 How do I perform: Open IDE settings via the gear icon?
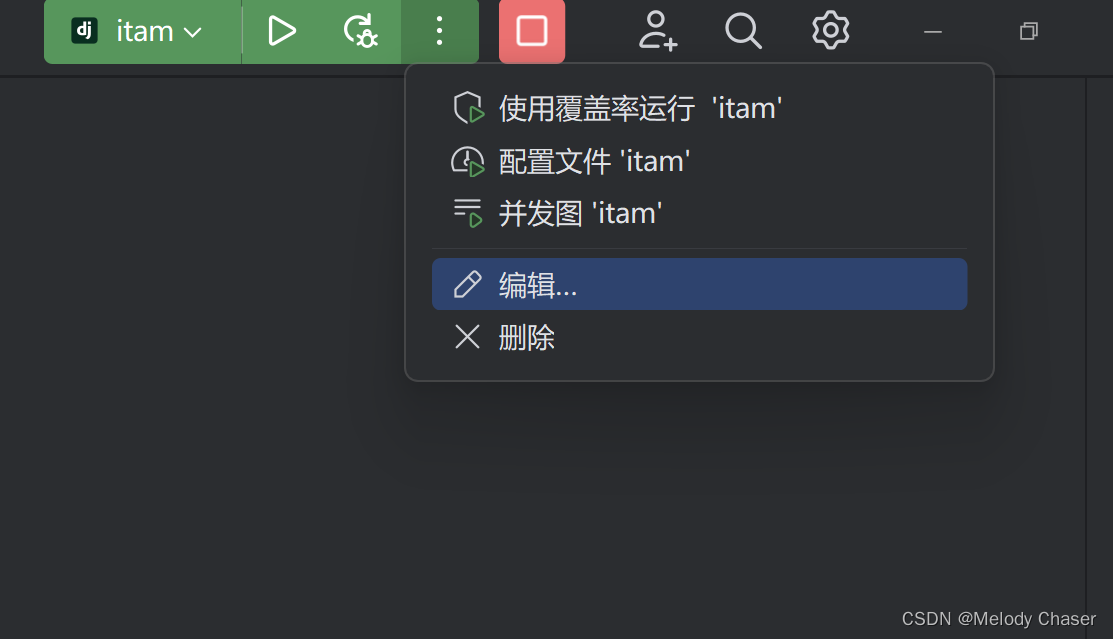coord(830,31)
